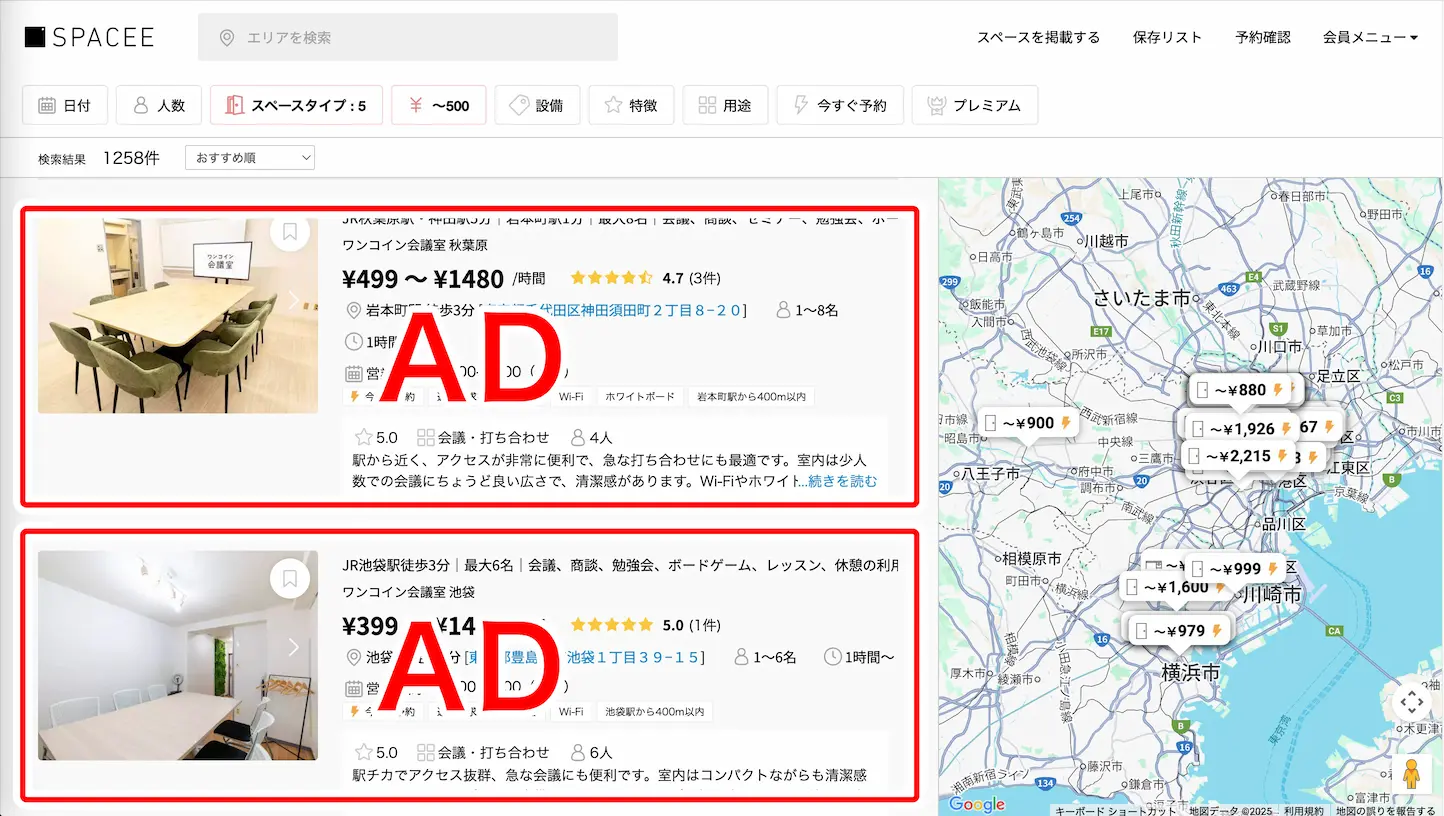Open the ¥〜500 price filter
This screenshot has width=1444, height=816.
click(x=438, y=104)
